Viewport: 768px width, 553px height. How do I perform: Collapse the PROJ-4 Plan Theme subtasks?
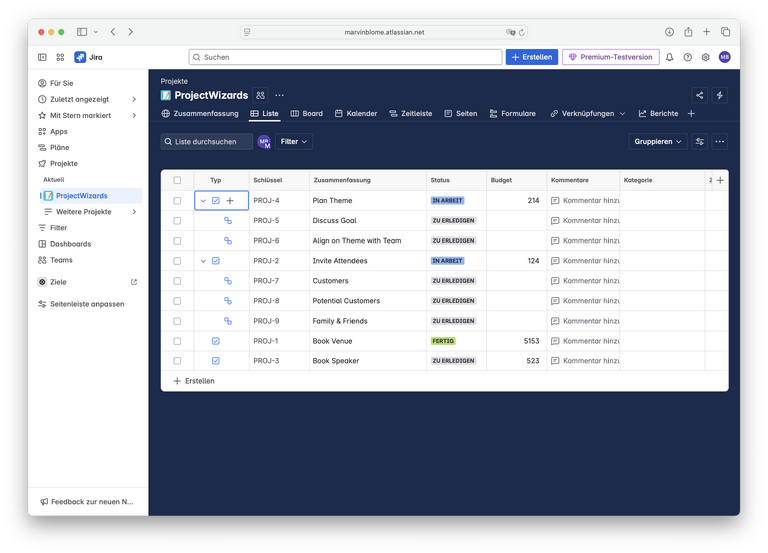203,201
